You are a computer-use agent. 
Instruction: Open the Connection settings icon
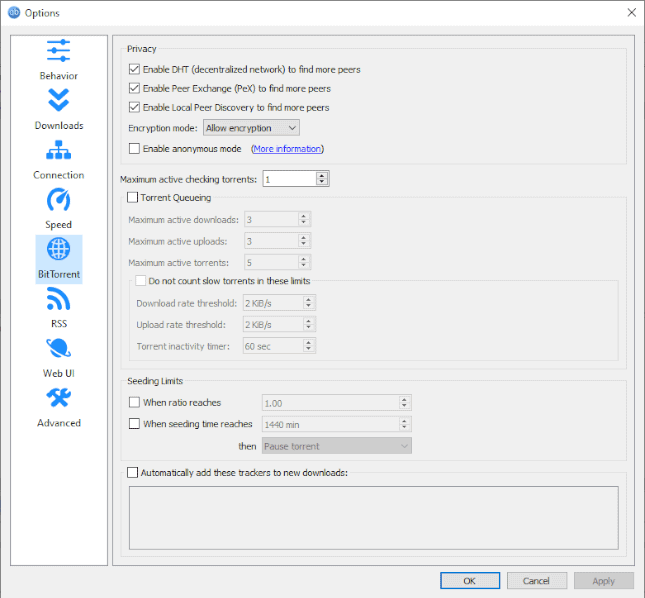pyautogui.click(x=58, y=150)
